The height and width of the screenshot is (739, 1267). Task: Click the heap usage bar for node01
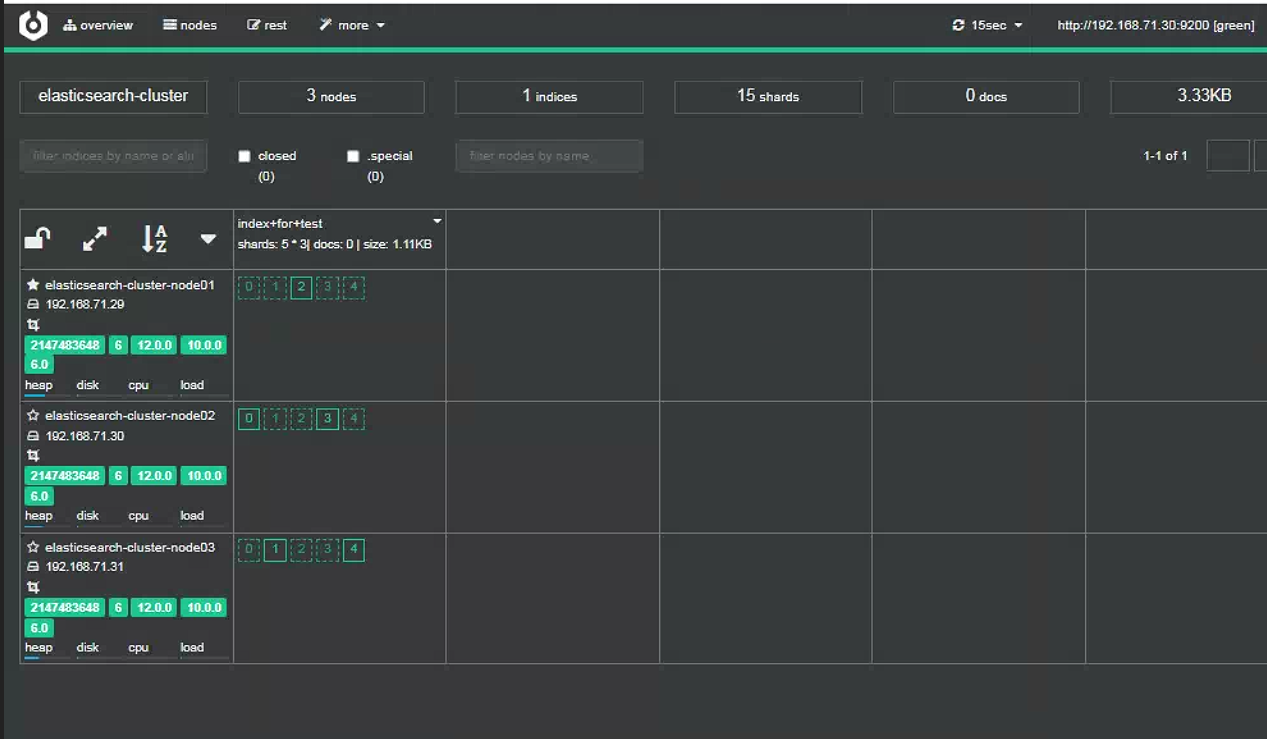pyautogui.click(x=46, y=397)
